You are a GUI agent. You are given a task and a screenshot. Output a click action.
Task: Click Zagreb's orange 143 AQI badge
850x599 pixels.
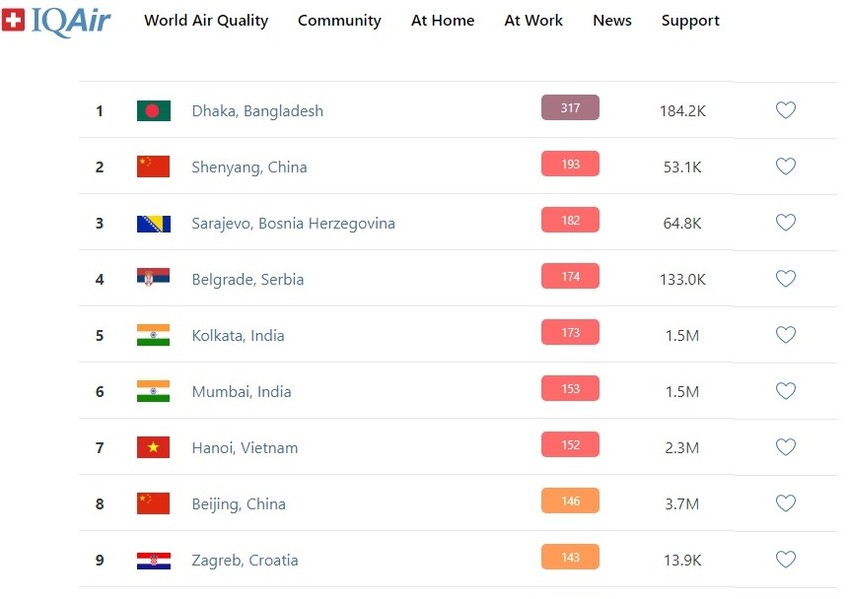pyautogui.click(x=570, y=557)
